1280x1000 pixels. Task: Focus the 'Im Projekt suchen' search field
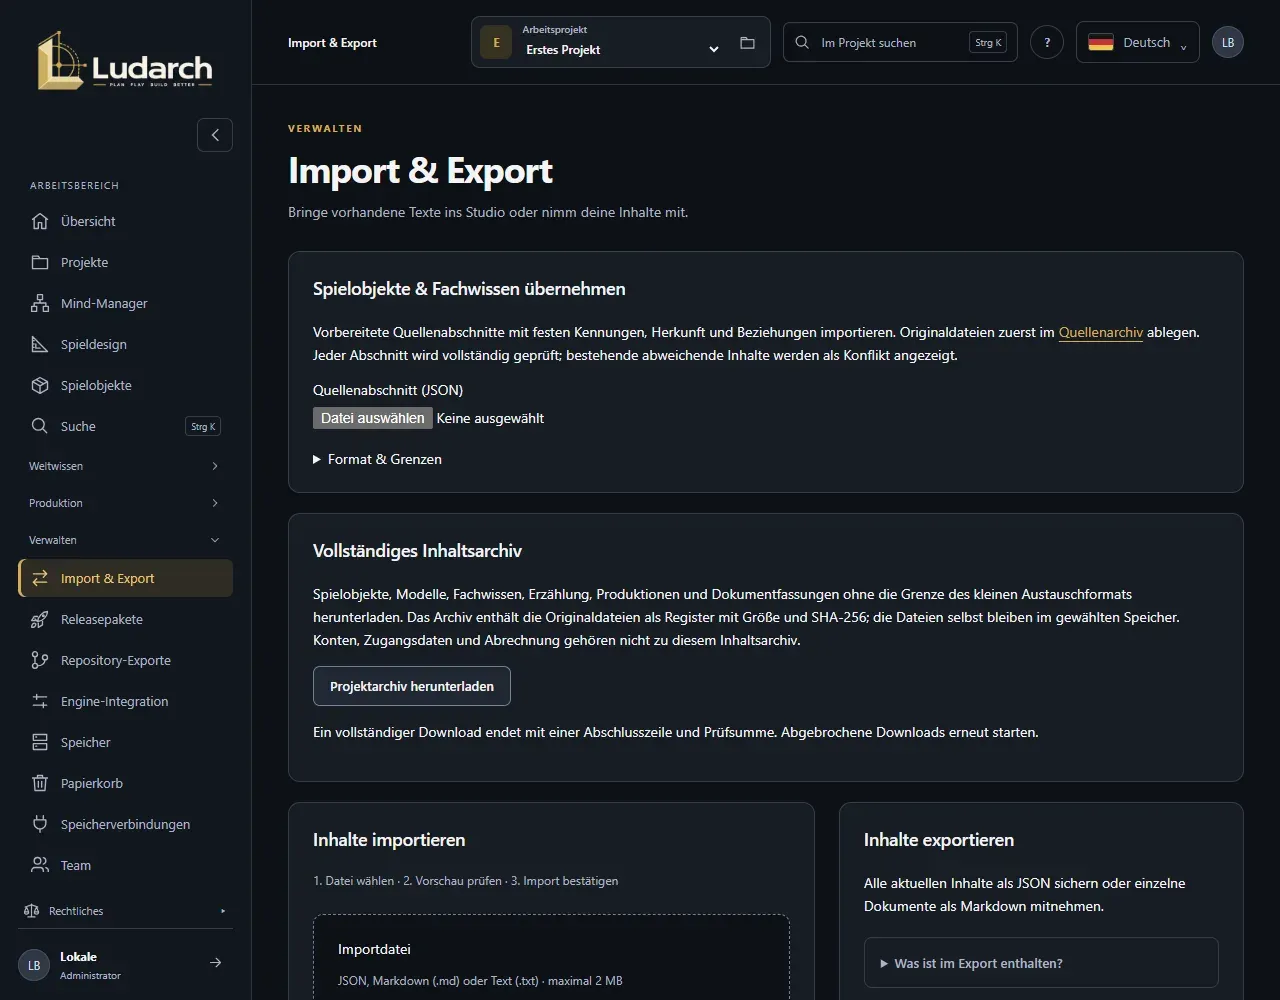click(x=900, y=42)
